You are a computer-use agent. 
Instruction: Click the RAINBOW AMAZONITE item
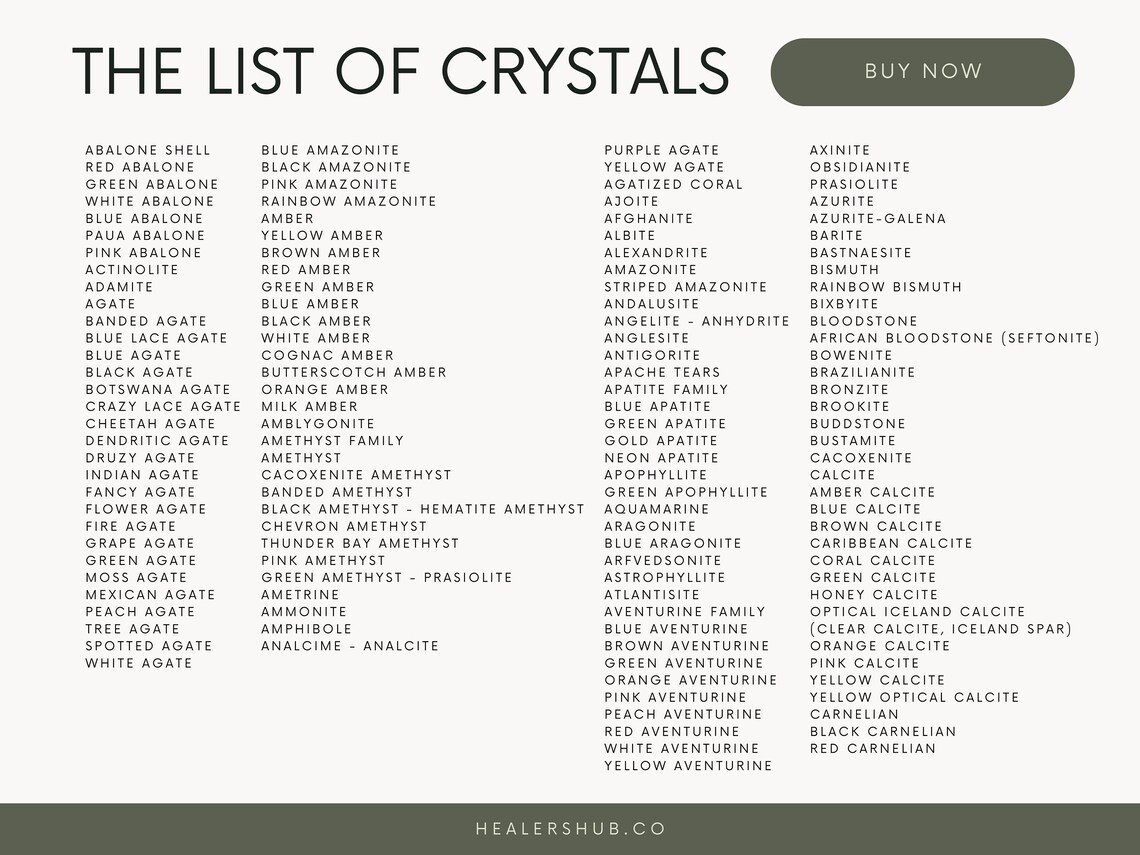tap(349, 201)
